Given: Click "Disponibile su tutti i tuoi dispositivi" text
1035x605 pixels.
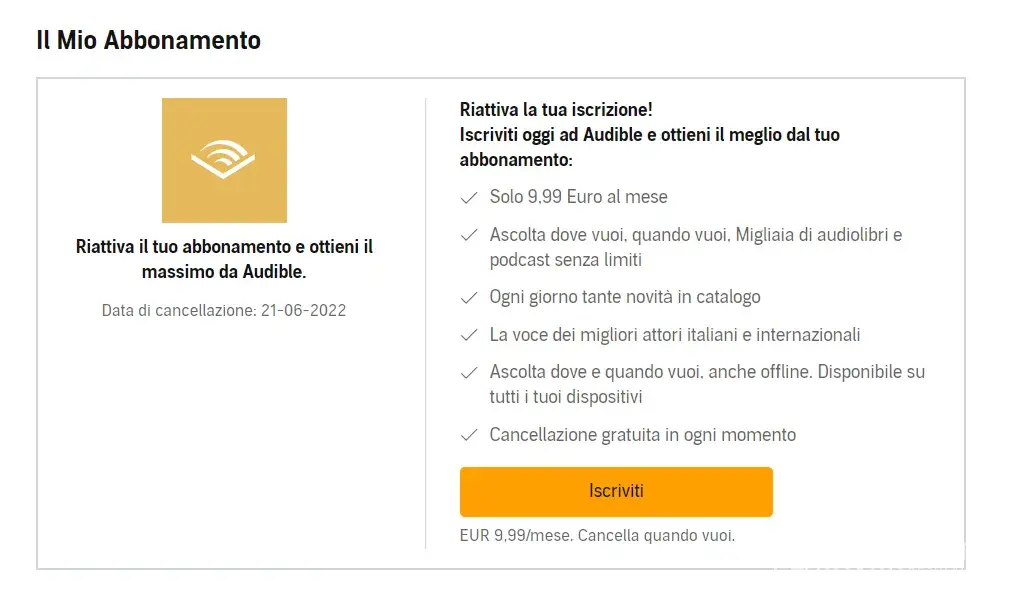Looking at the screenshot, I should click(707, 384).
